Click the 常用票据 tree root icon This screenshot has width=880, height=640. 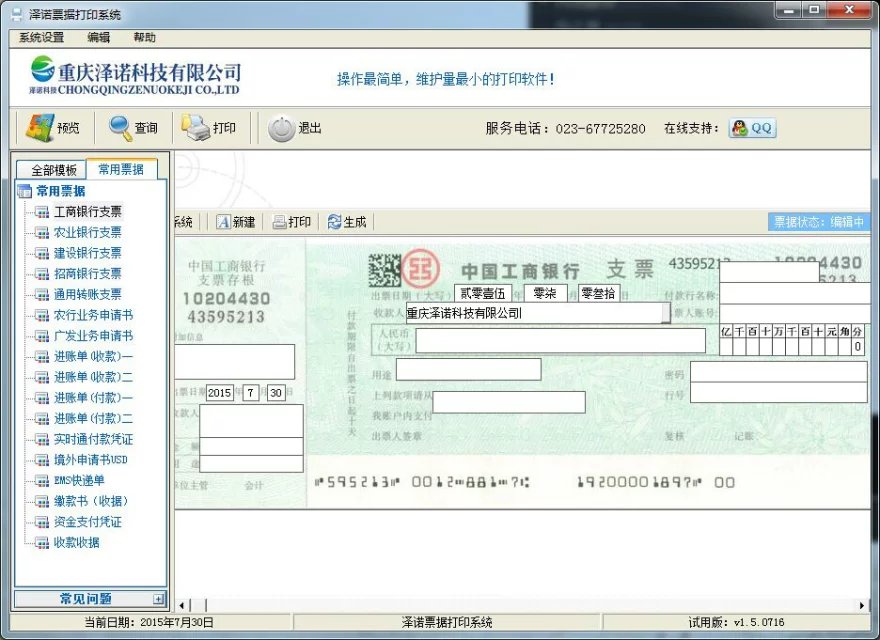(25, 191)
